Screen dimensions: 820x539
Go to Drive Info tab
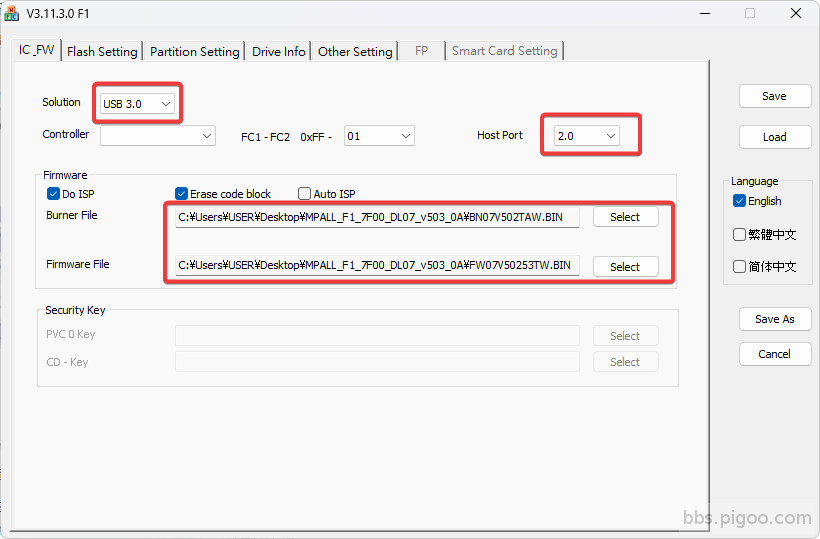pos(279,51)
